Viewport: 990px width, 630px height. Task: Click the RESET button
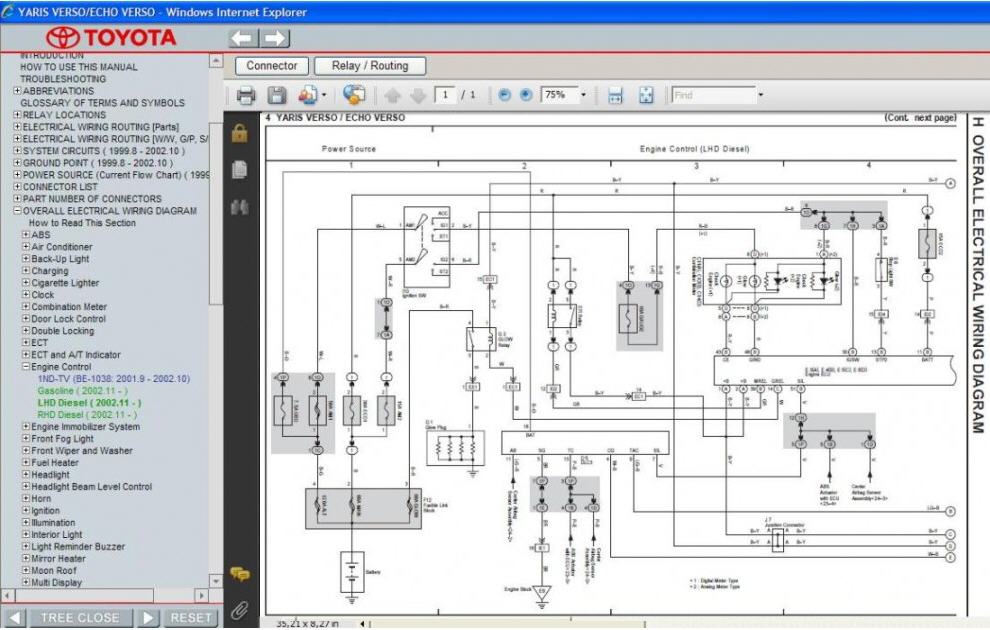pyautogui.click(x=191, y=618)
